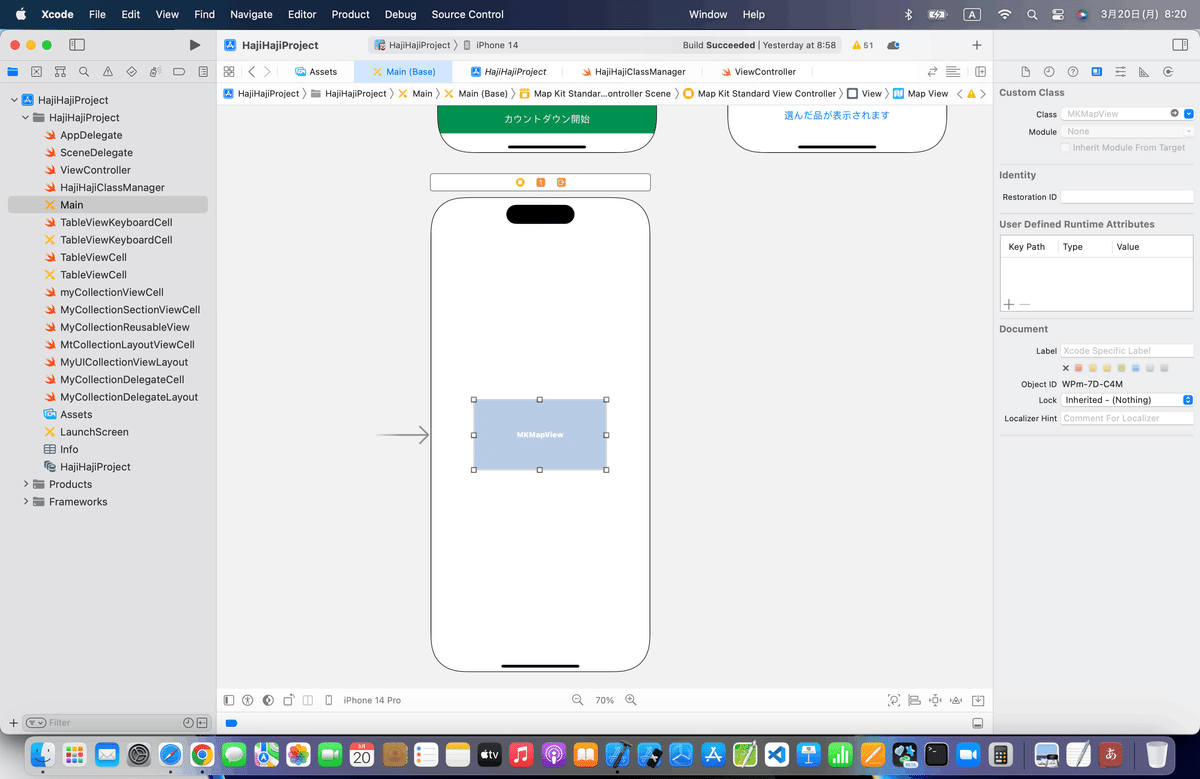Open the Find navigator magnifier icon
This screenshot has width=1200, height=779.
point(84,72)
